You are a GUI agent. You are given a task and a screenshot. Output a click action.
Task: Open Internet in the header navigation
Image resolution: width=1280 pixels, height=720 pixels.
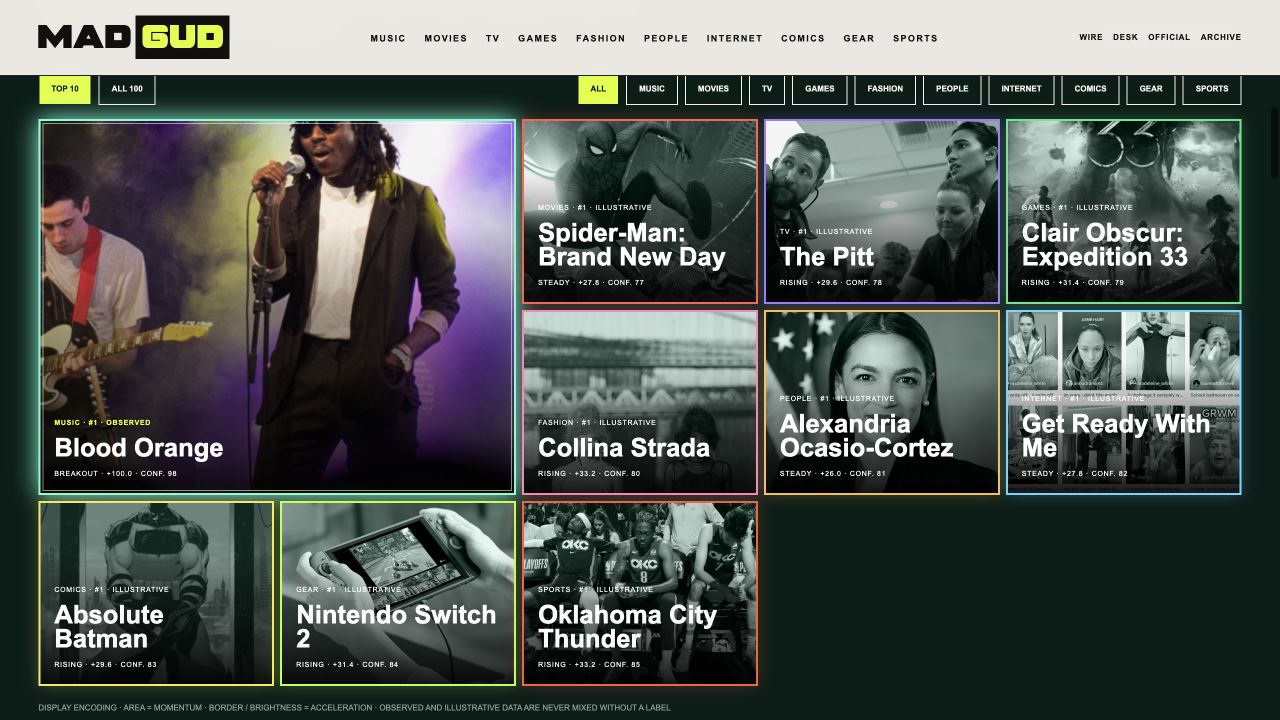(x=735, y=38)
